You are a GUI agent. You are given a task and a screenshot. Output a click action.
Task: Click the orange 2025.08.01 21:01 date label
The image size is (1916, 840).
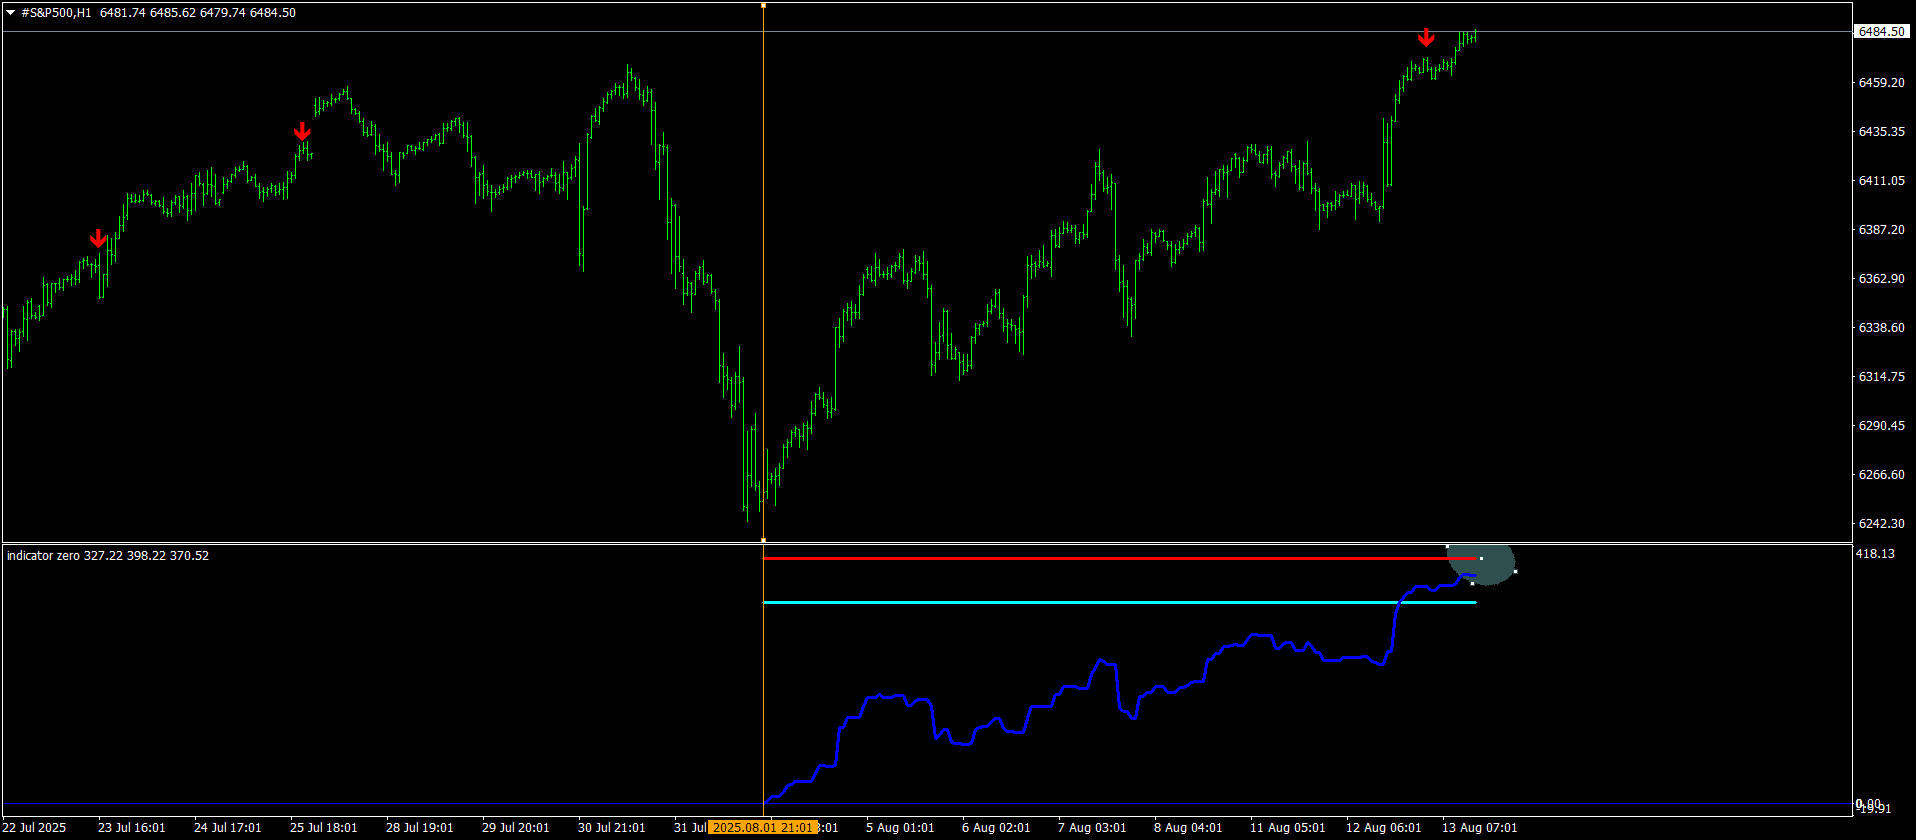click(762, 828)
